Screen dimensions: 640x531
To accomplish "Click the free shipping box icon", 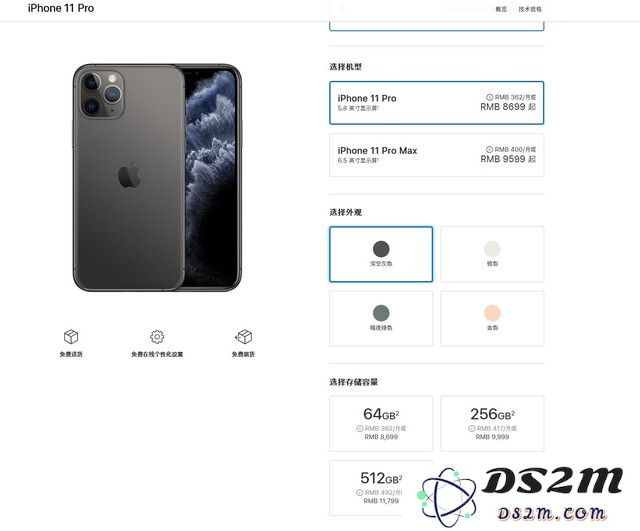I will pos(71,337).
